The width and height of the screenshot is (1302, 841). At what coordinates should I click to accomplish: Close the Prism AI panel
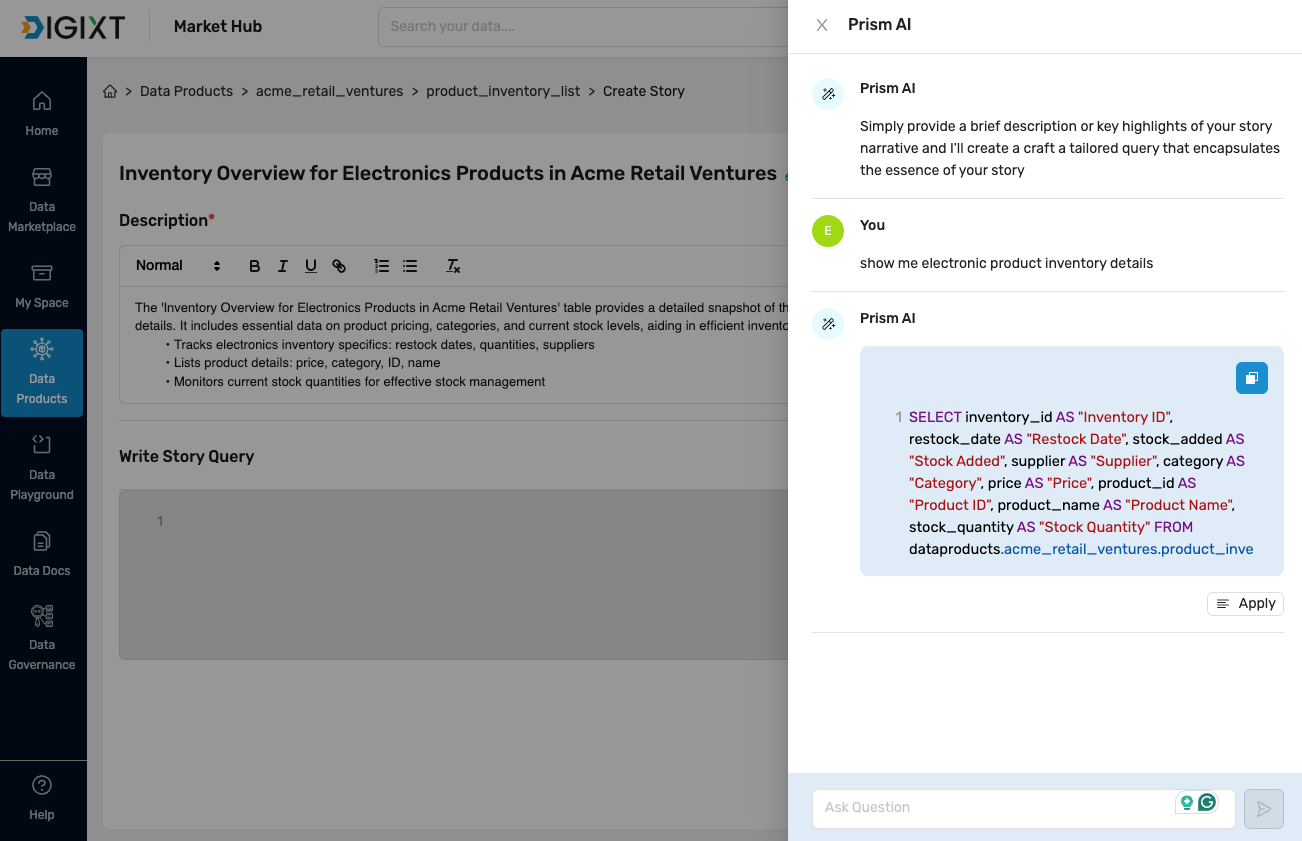click(x=822, y=25)
